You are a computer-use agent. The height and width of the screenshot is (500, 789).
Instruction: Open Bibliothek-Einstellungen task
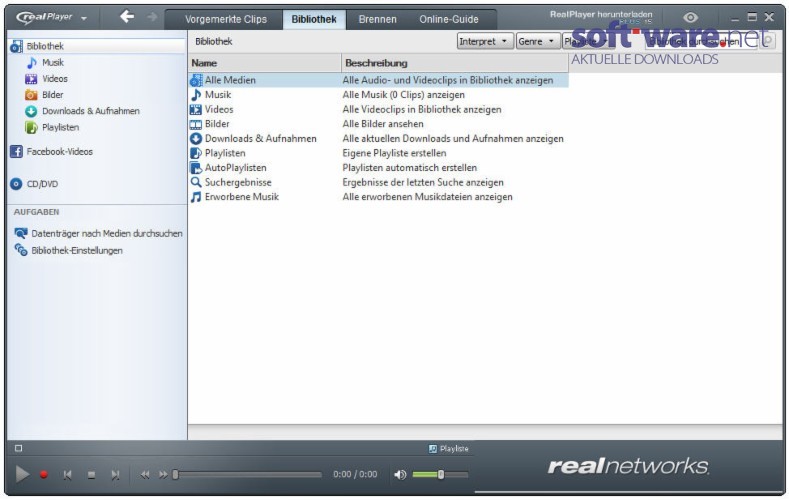tap(76, 251)
